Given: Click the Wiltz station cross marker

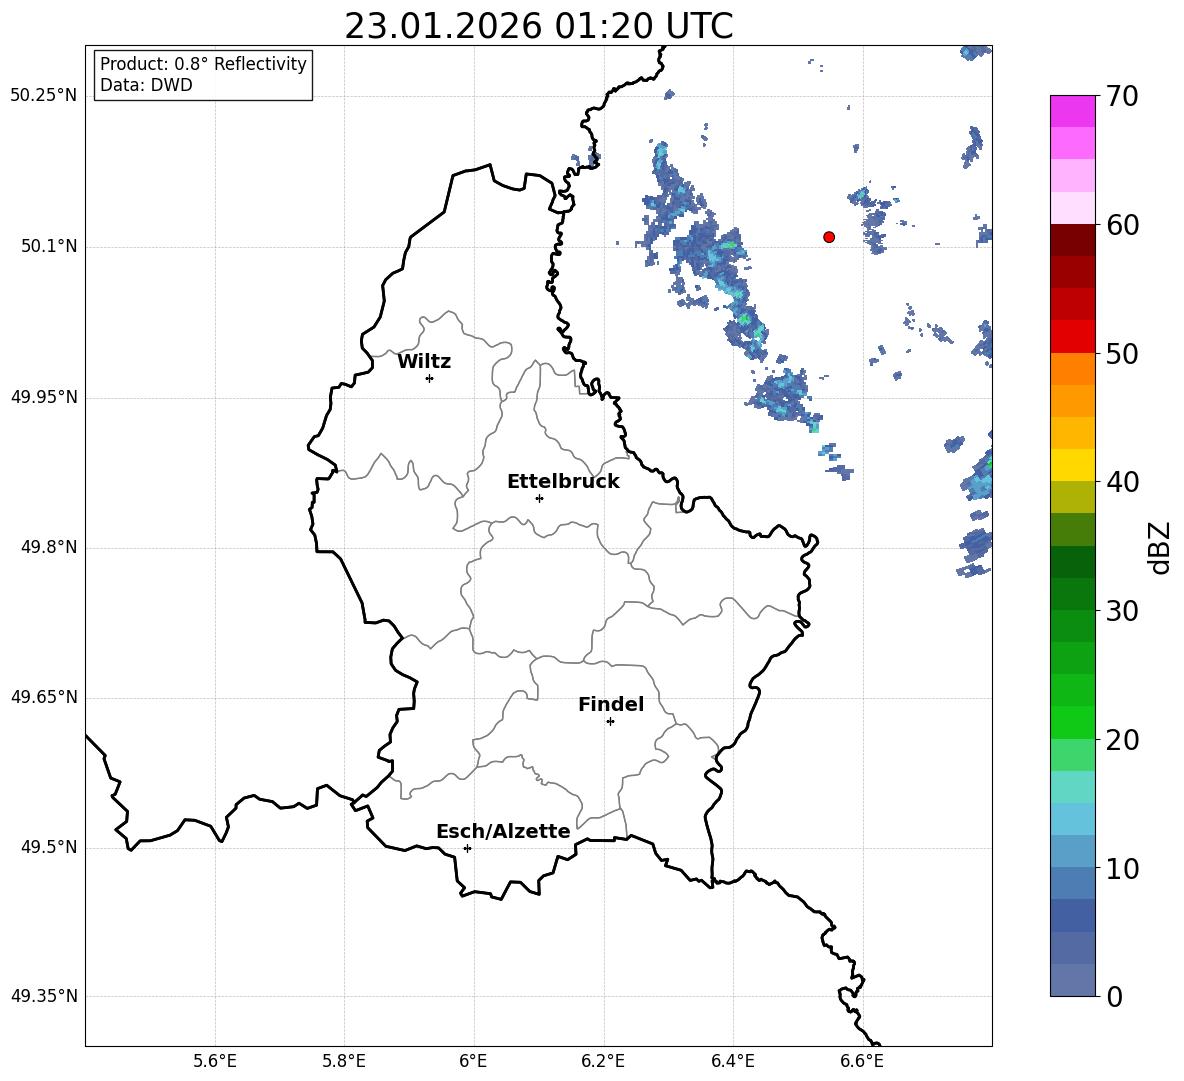Looking at the screenshot, I should (x=430, y=378).
